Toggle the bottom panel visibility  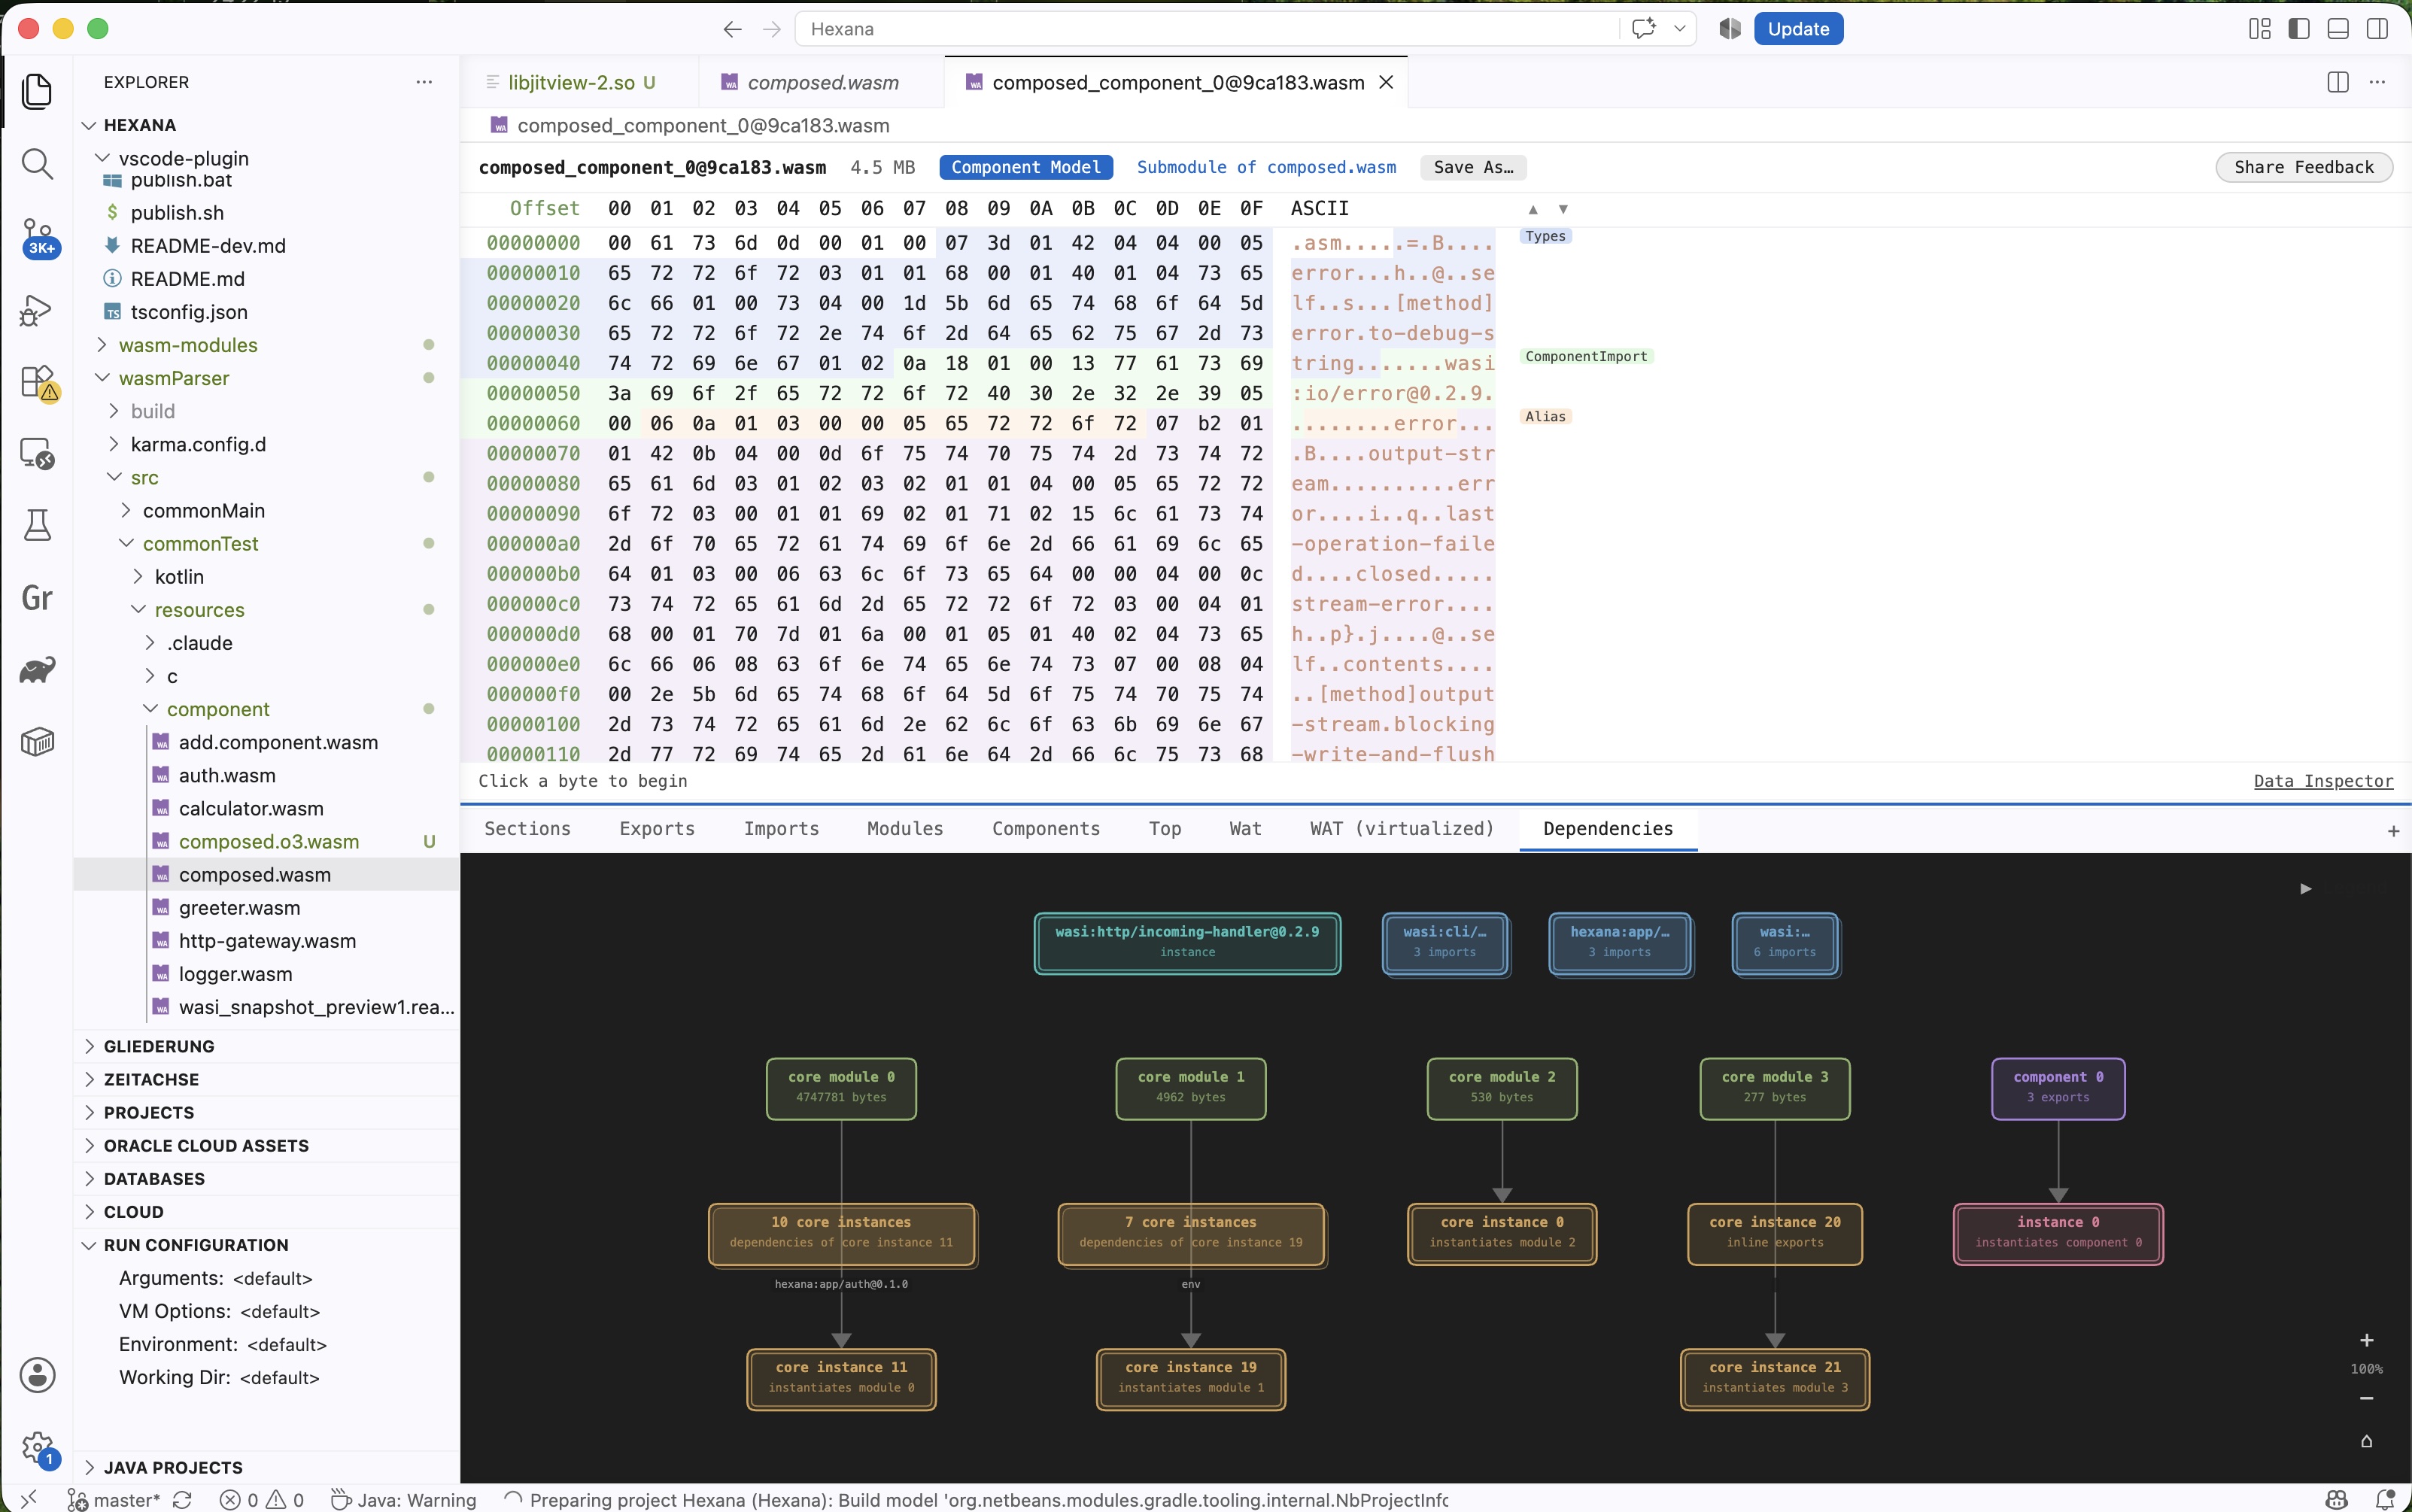(2338, 29)
